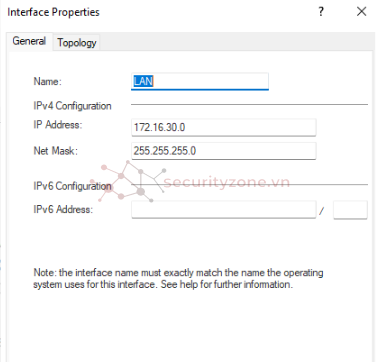Select the General tab
Screen dimensions: 379x362
click(29, 41)
